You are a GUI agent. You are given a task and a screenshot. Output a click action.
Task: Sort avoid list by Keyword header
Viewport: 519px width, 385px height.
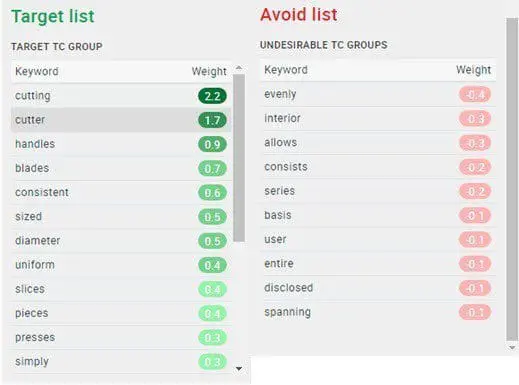(x=286, y=70)
